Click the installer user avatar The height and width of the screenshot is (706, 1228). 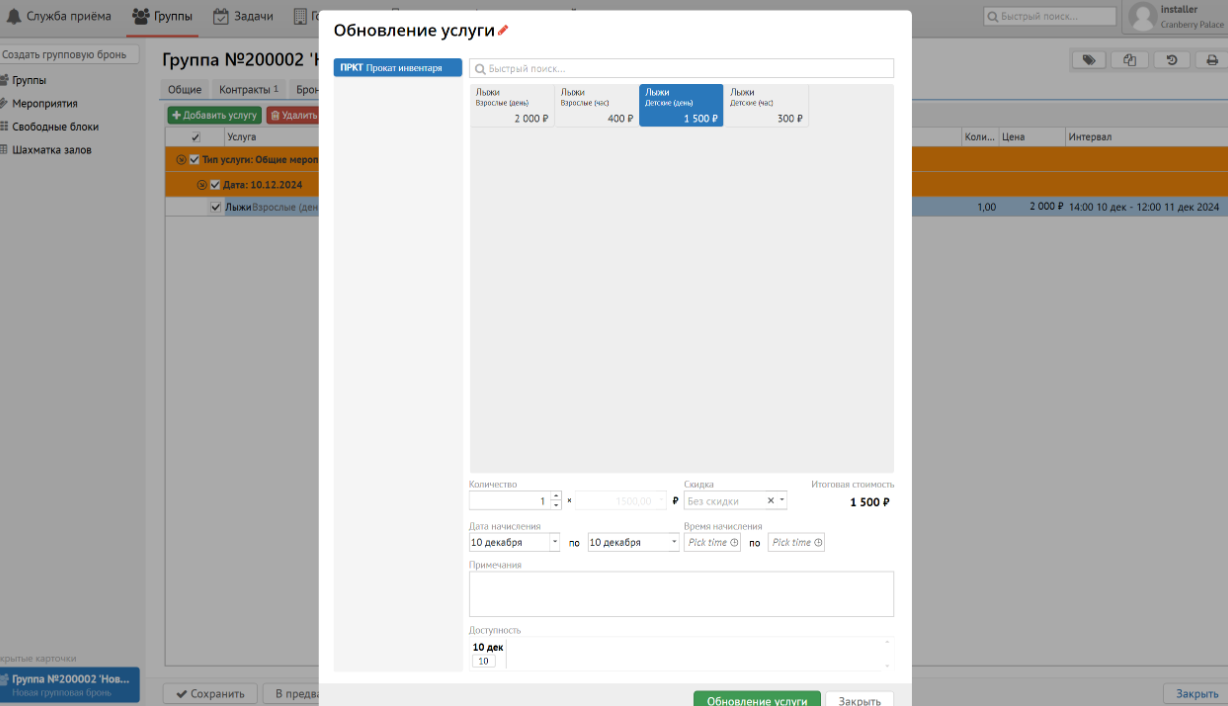[x=1142, y=16]
